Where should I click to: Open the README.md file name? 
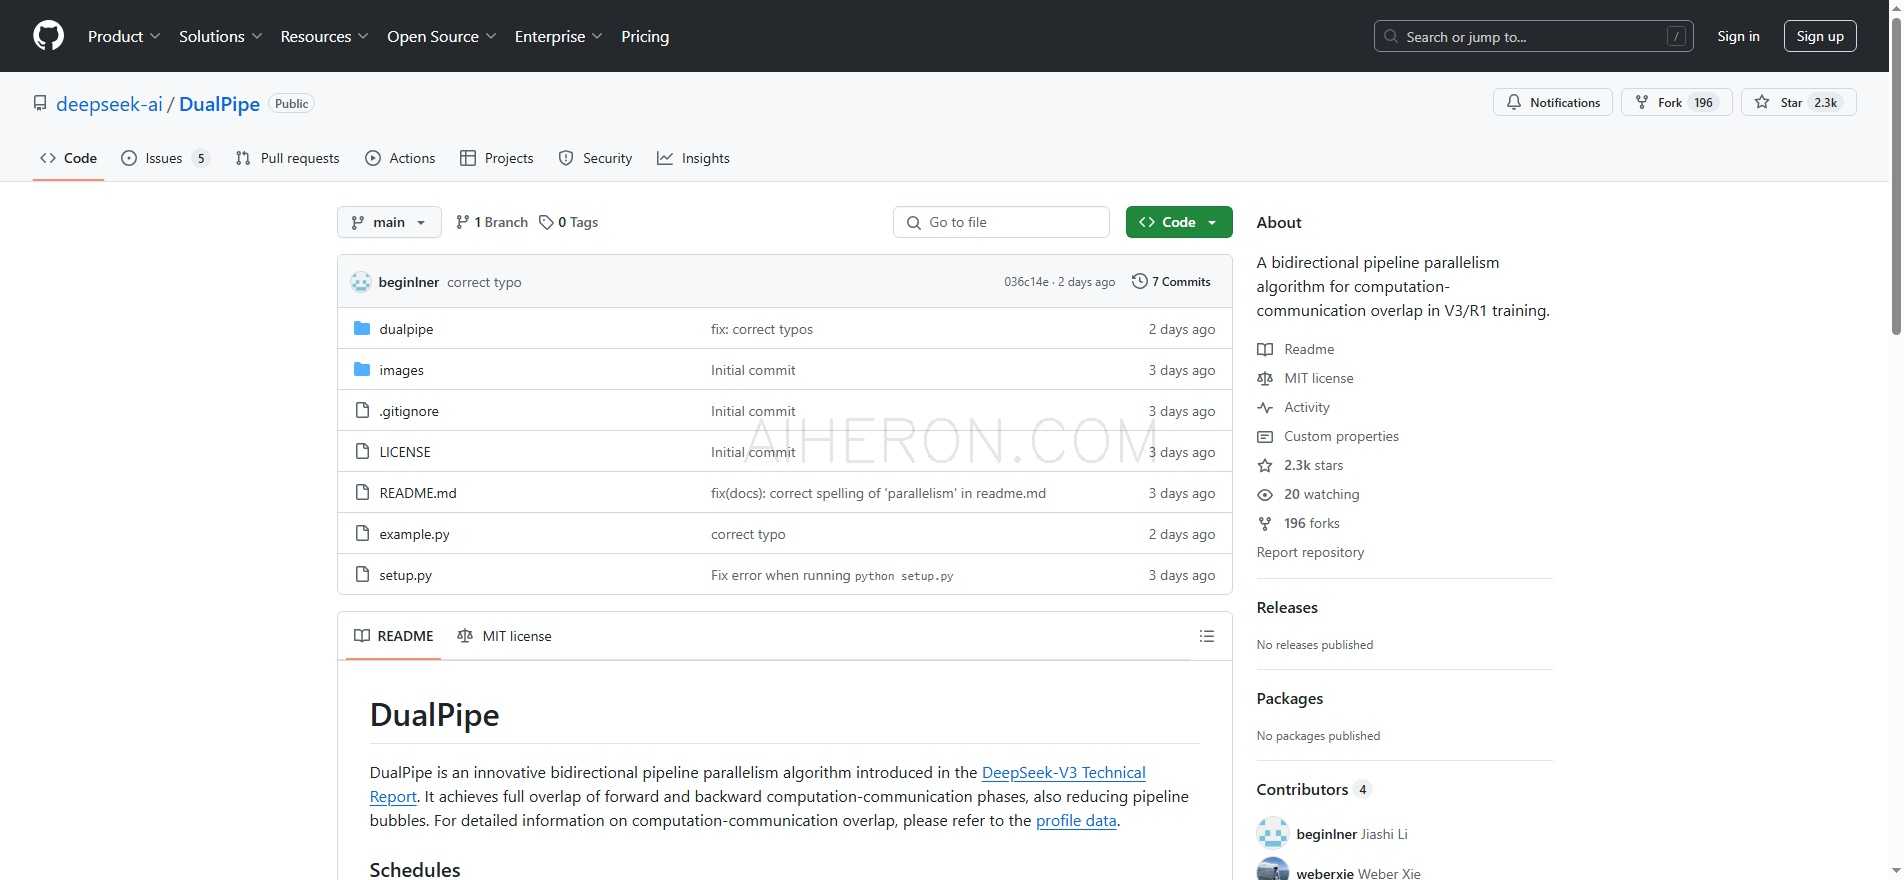[x=418, y=493]
